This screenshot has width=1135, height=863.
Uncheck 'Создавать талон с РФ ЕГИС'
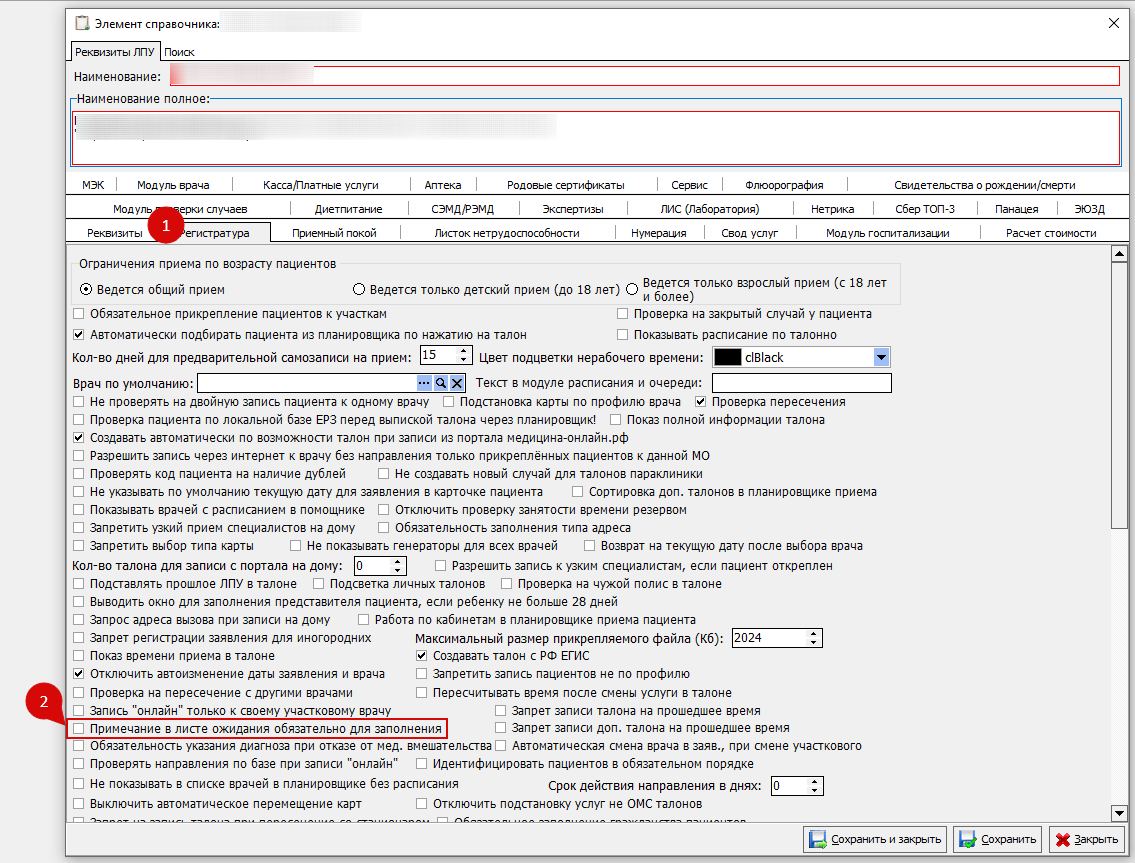point(422,656)
